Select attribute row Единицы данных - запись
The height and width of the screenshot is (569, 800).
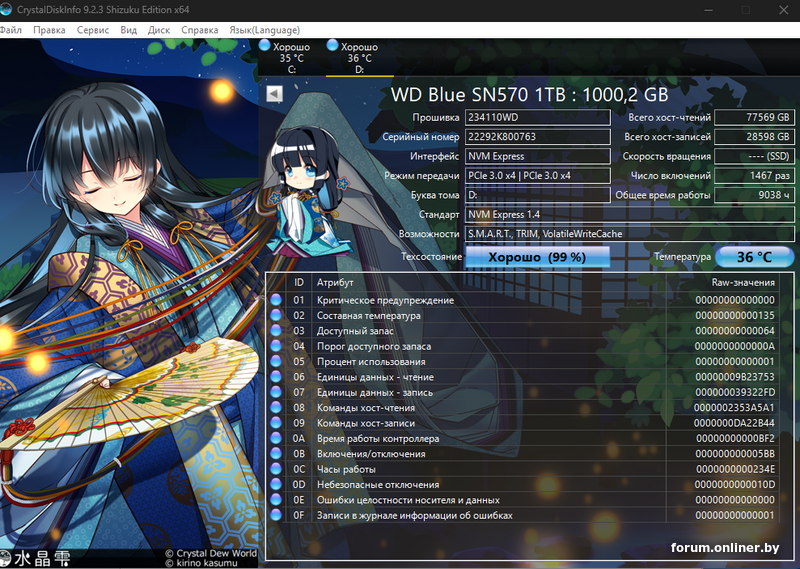coord(523,392)
